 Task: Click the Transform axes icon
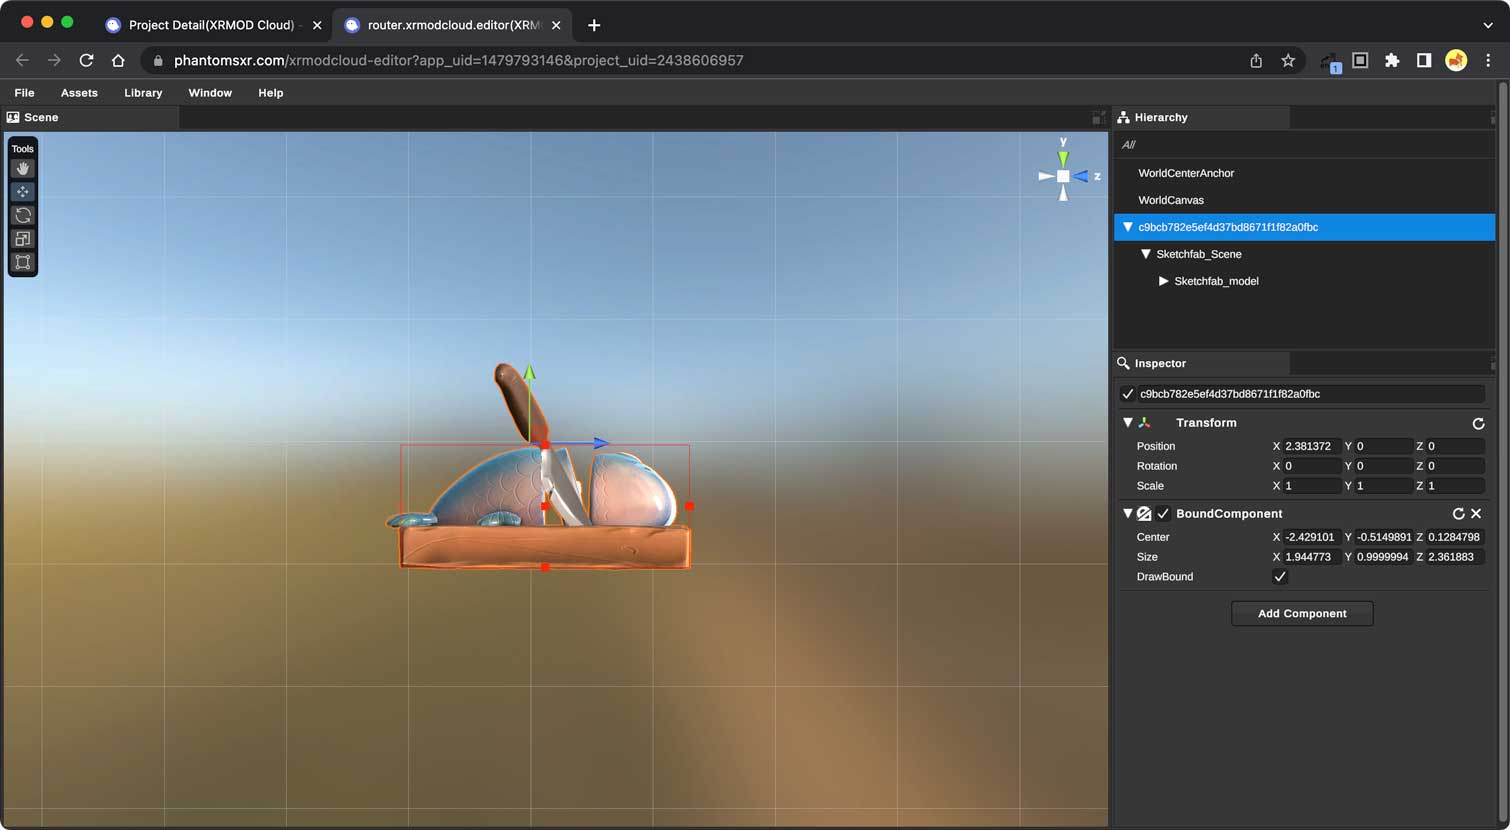(1144, 423)
